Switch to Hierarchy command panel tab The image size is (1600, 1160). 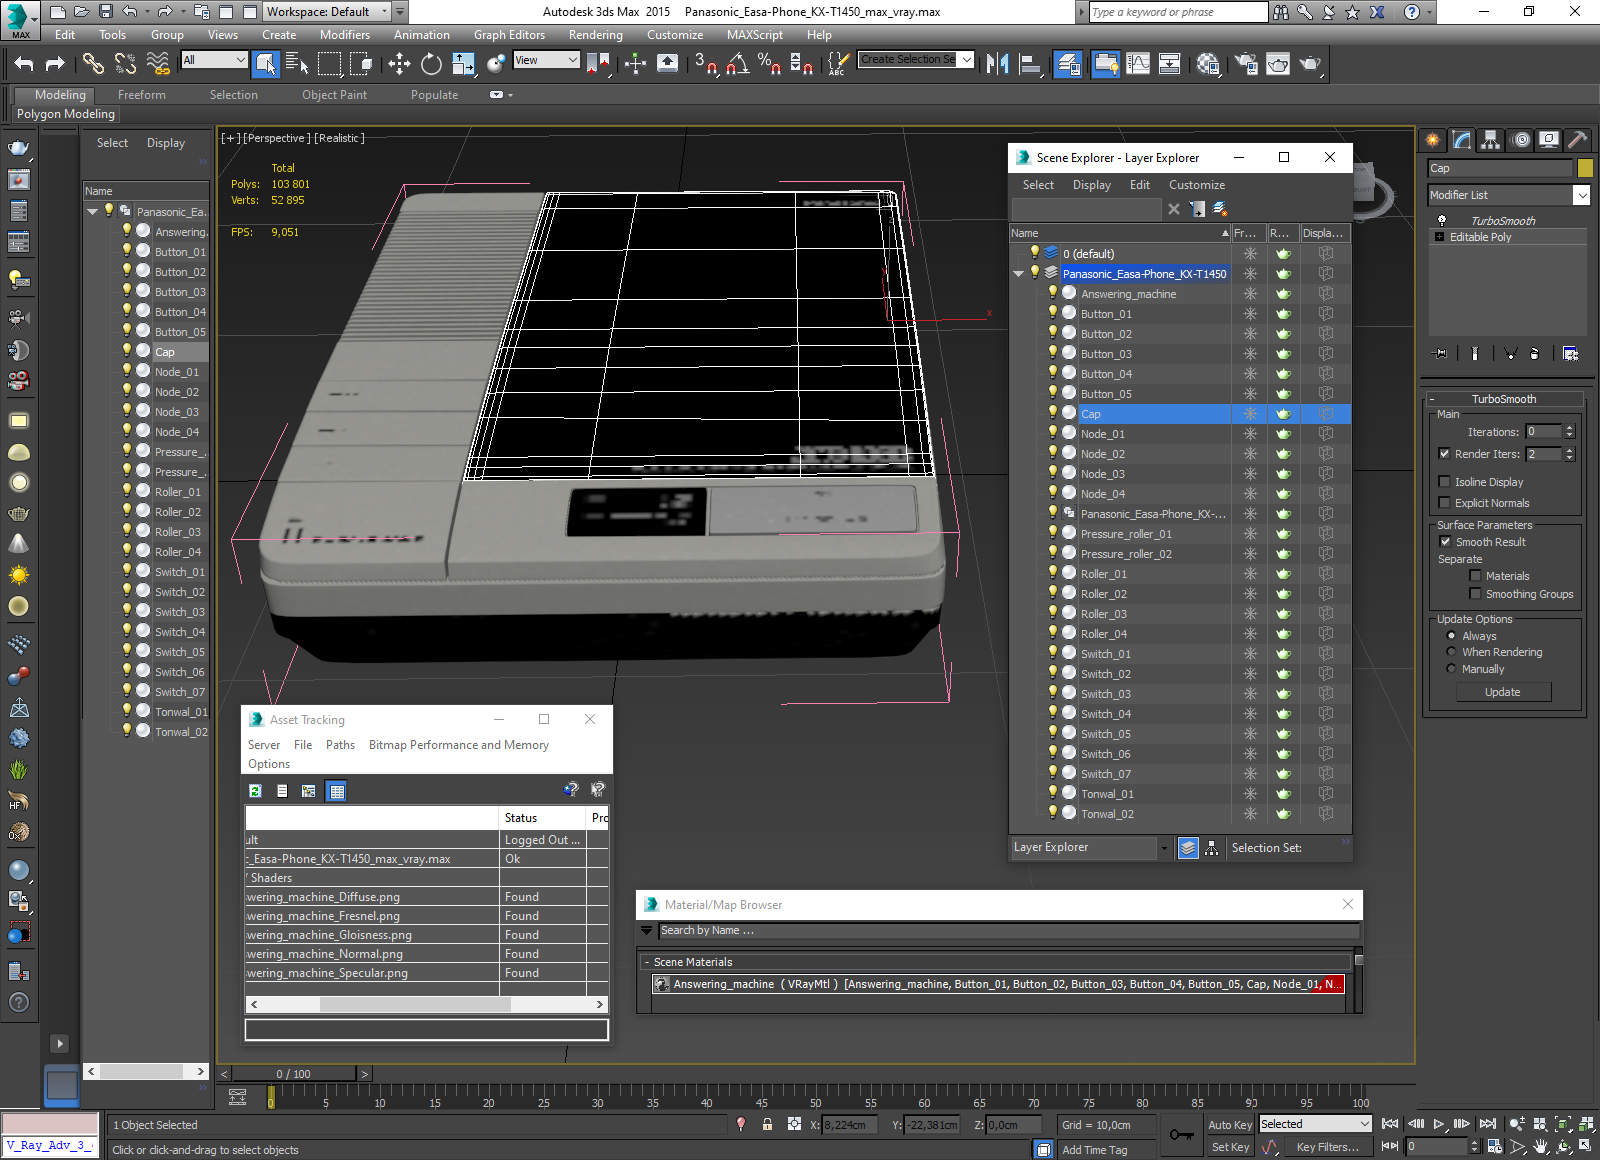(1491, 140)
